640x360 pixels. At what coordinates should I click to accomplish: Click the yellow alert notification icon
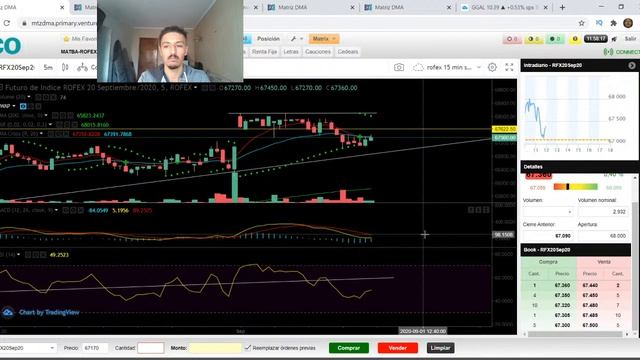575,39
